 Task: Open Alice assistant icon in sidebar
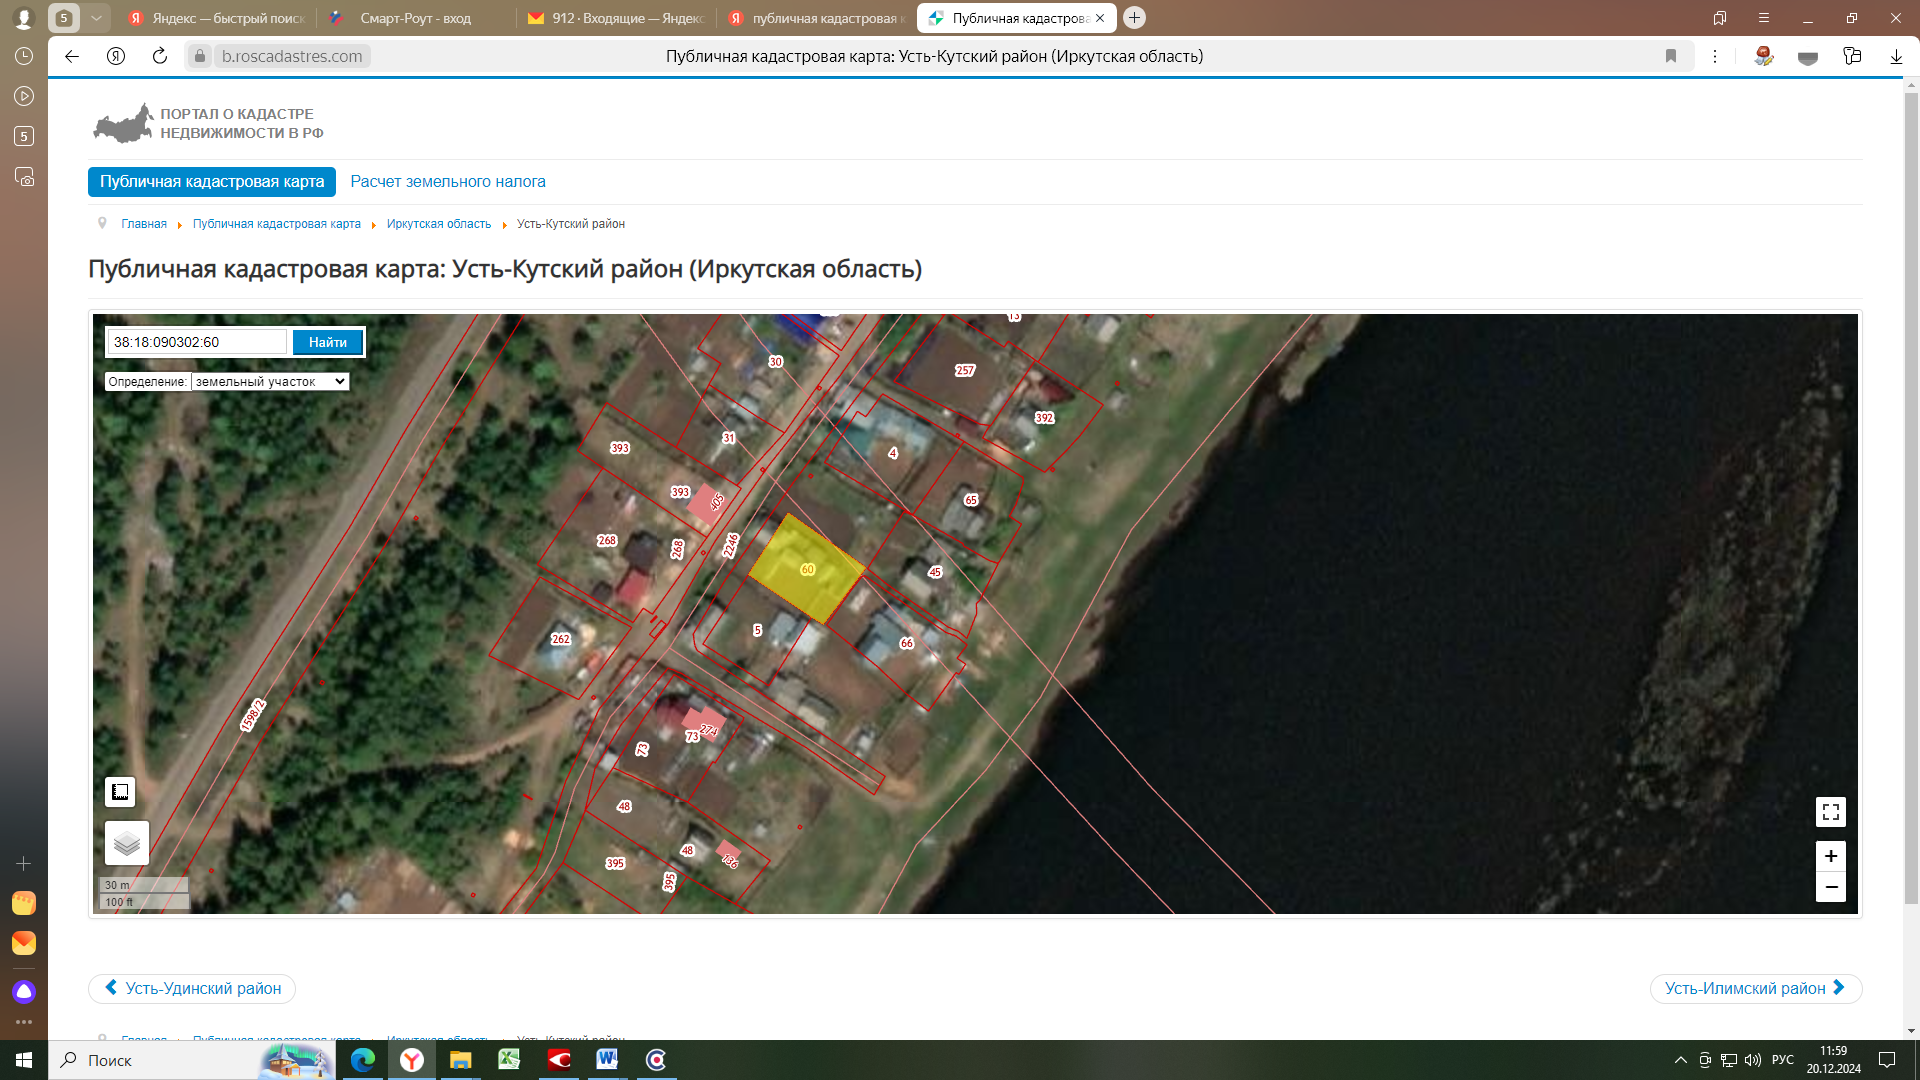point(24,992)
